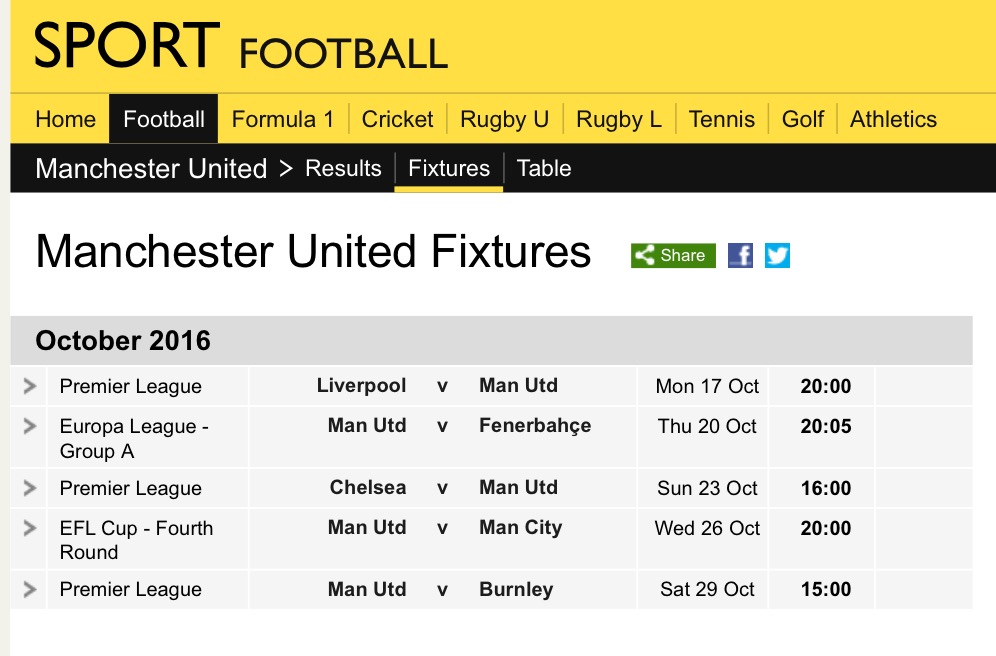Click the Manchester United breadcrumb link
The image size is (996, 656).
(x=151, y=169)
